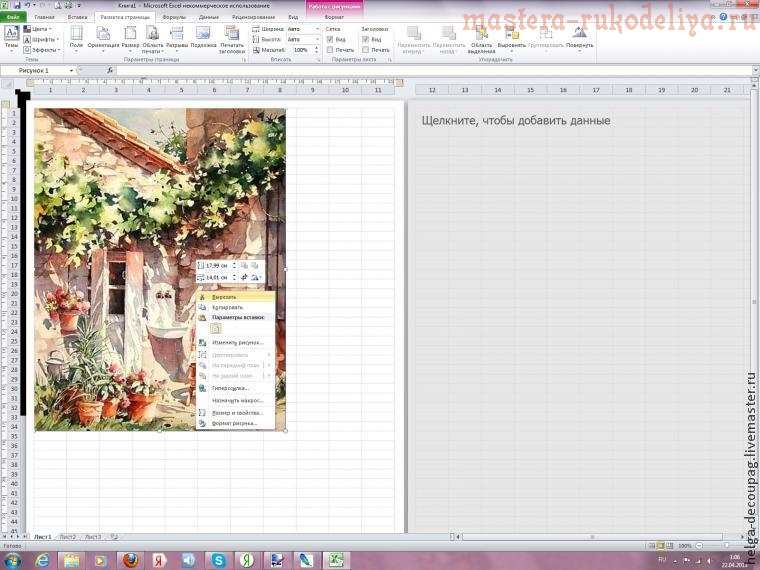
Task: Click the paste option icon under Параметры вставки
Action: (216, 329)
